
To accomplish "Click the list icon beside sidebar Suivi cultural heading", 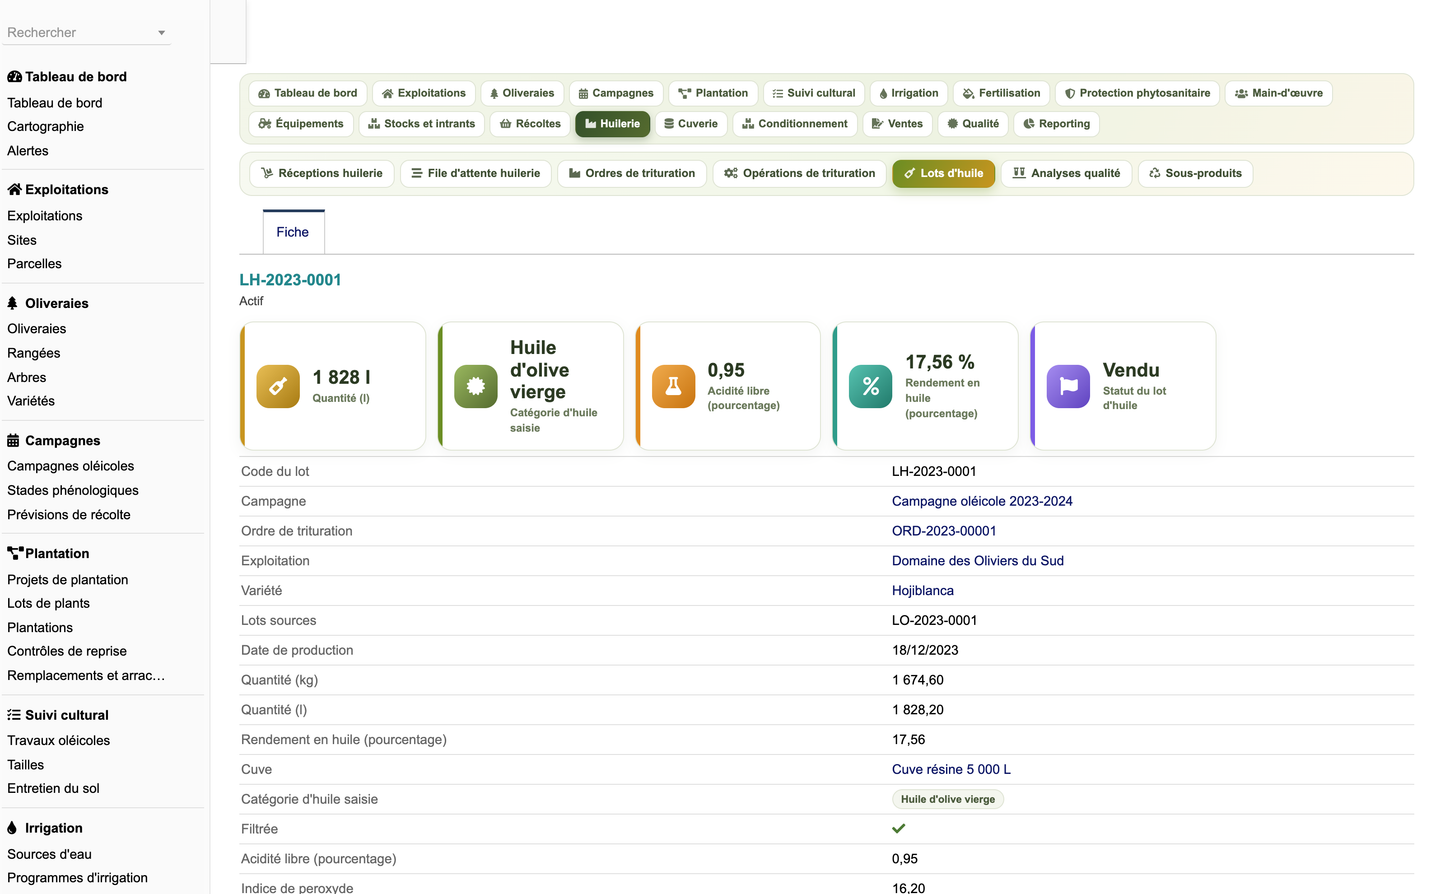I will [x=14, y=715].
